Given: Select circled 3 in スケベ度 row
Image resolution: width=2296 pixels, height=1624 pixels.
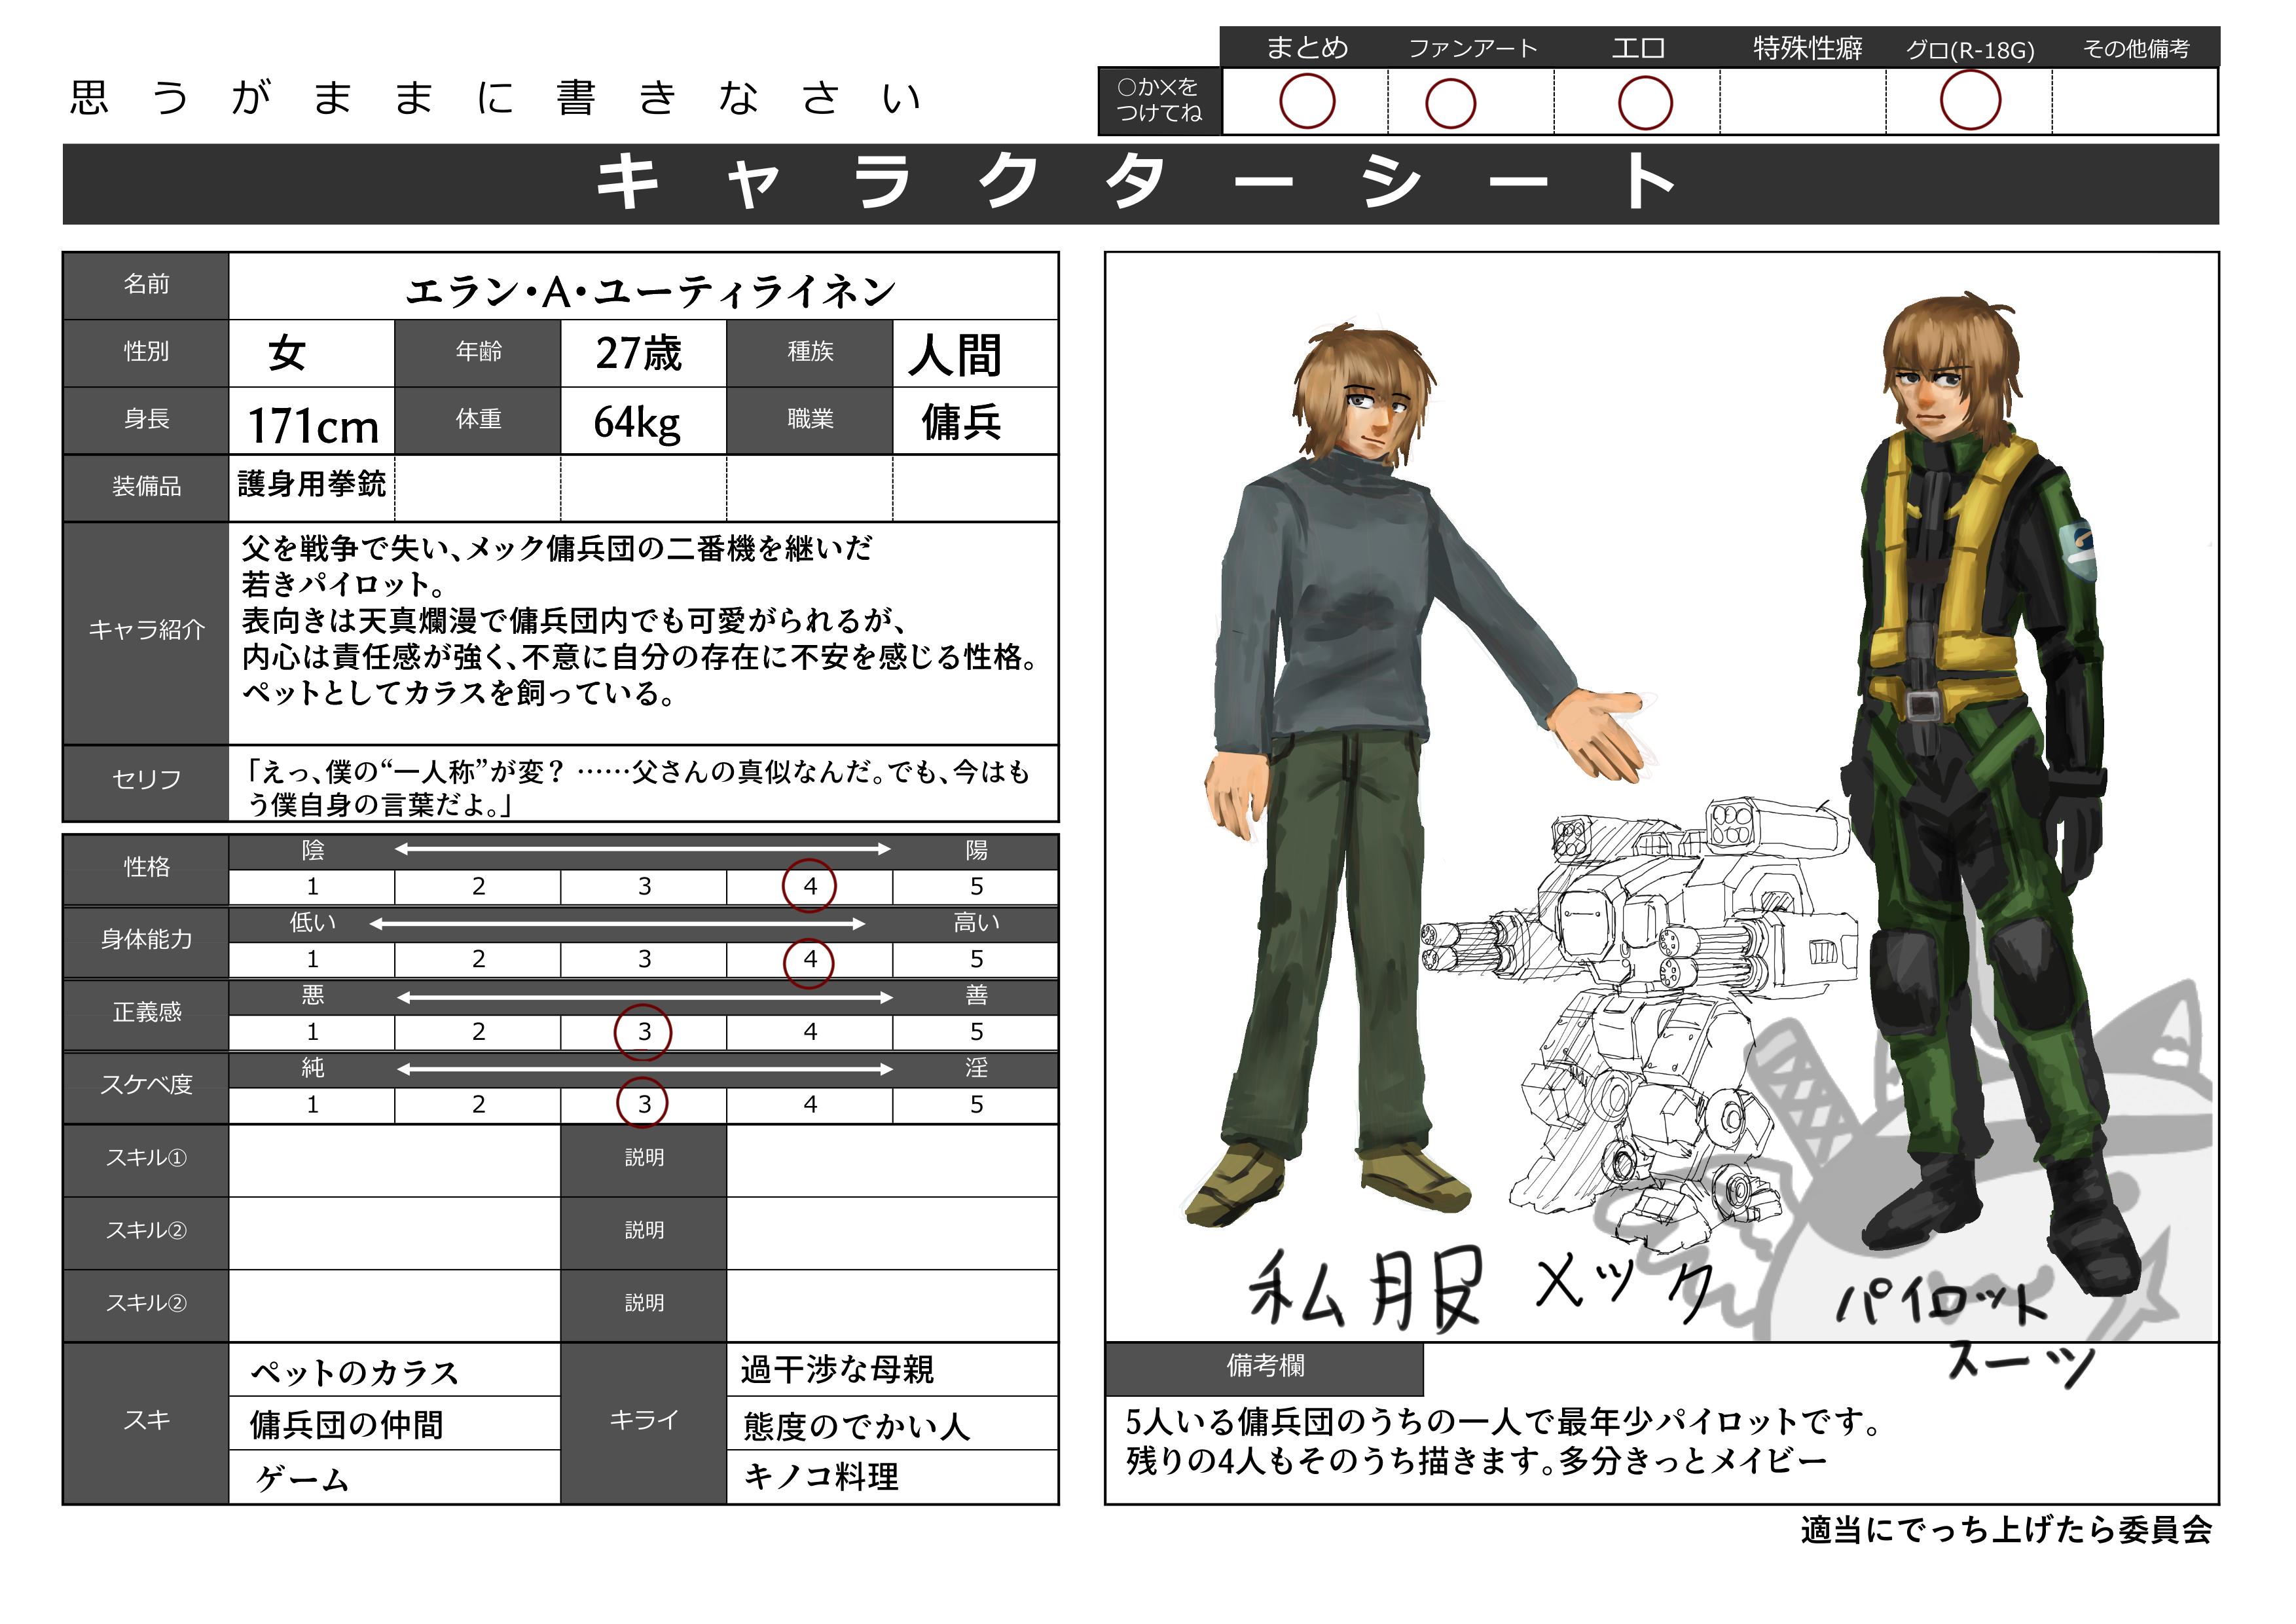Looking at the screenshot, I should (x=643, y=1104).
